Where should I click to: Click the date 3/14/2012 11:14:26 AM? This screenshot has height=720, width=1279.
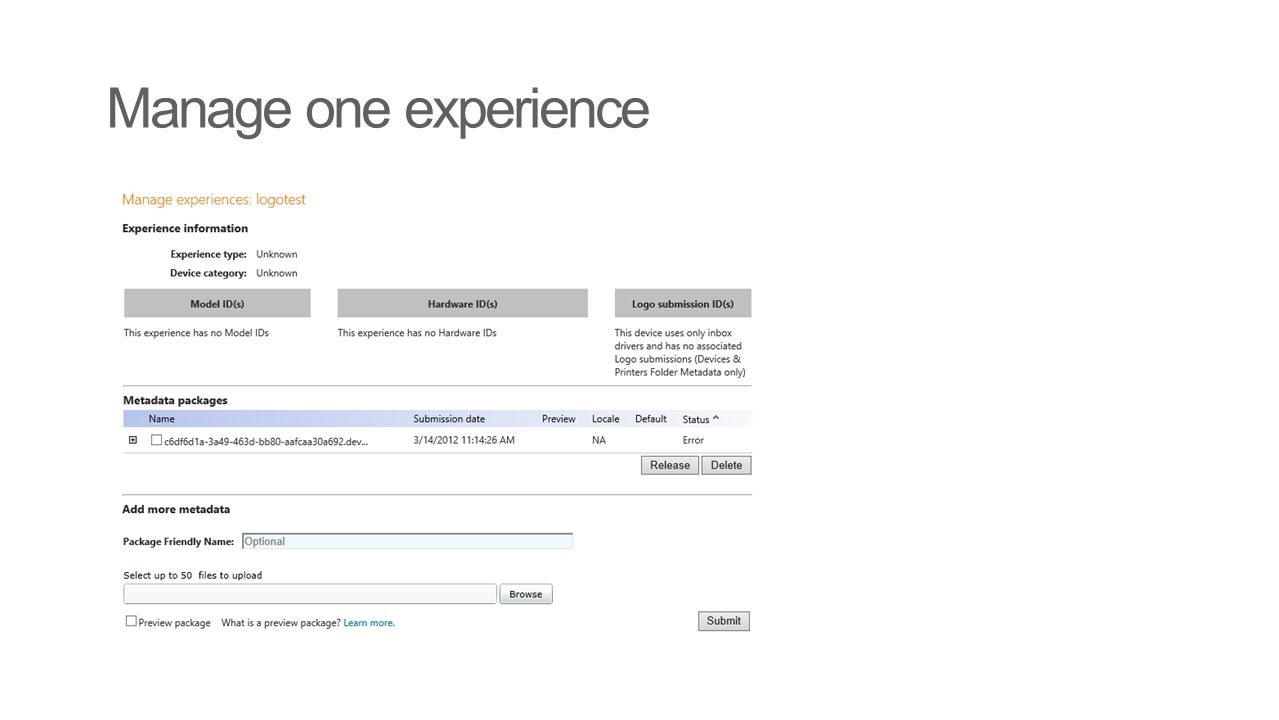(464, 440)
